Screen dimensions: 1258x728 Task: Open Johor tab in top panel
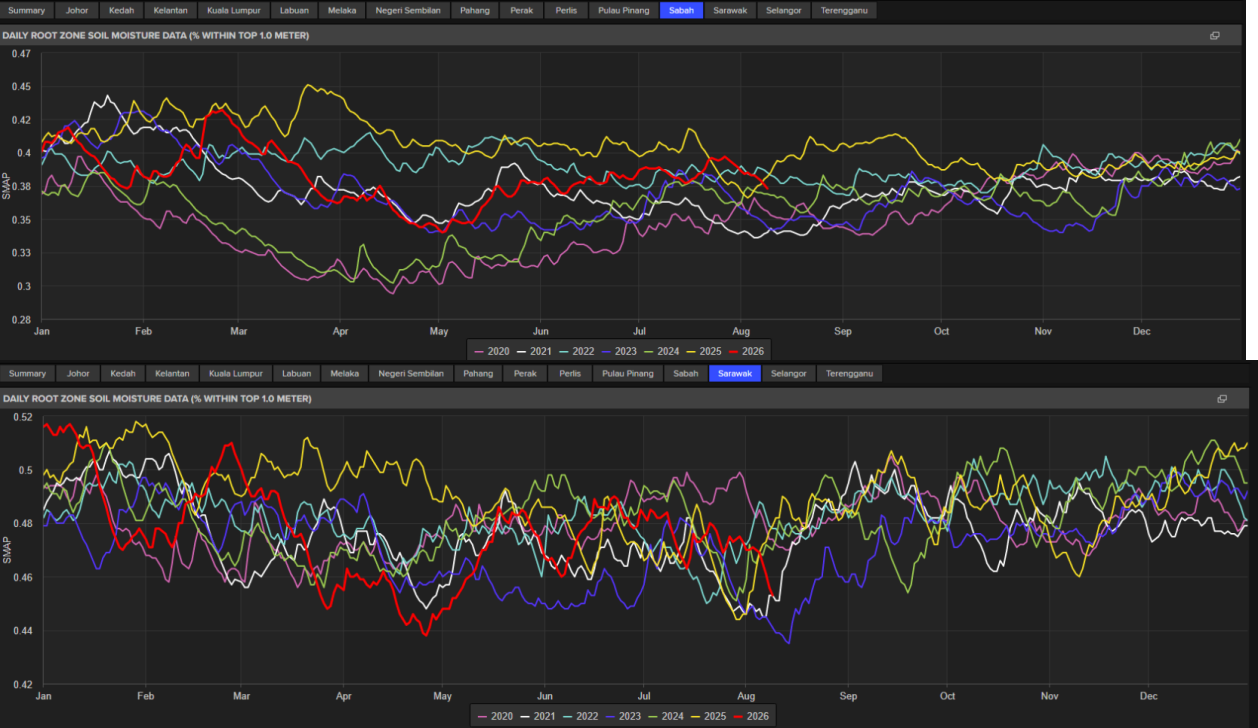[76, 11]
